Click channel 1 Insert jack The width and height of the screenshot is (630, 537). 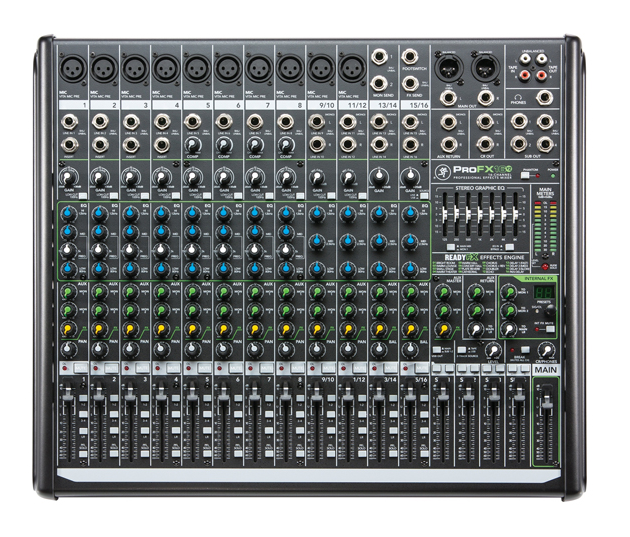[70, 145]
